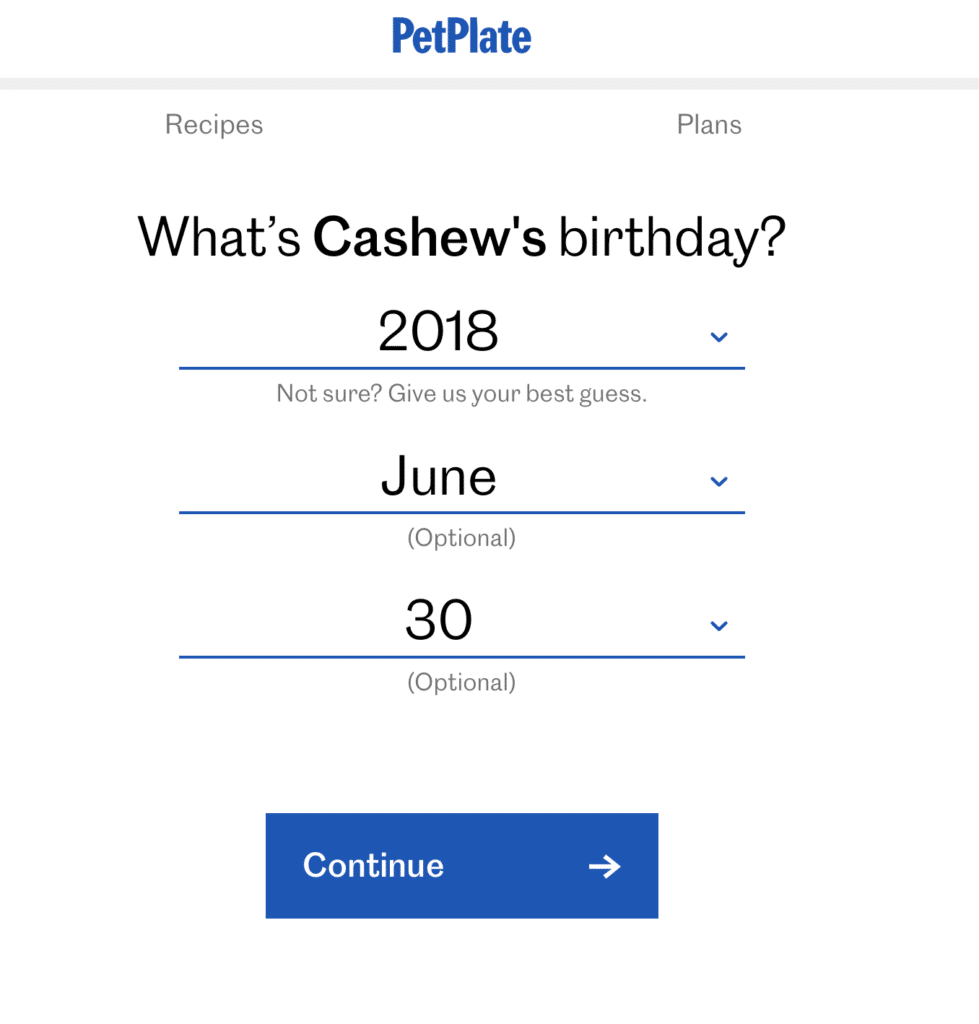The height and width of the screenshot is (1024, 979).
Task: Click the Optional label under the month field
Action: (461, 538)
